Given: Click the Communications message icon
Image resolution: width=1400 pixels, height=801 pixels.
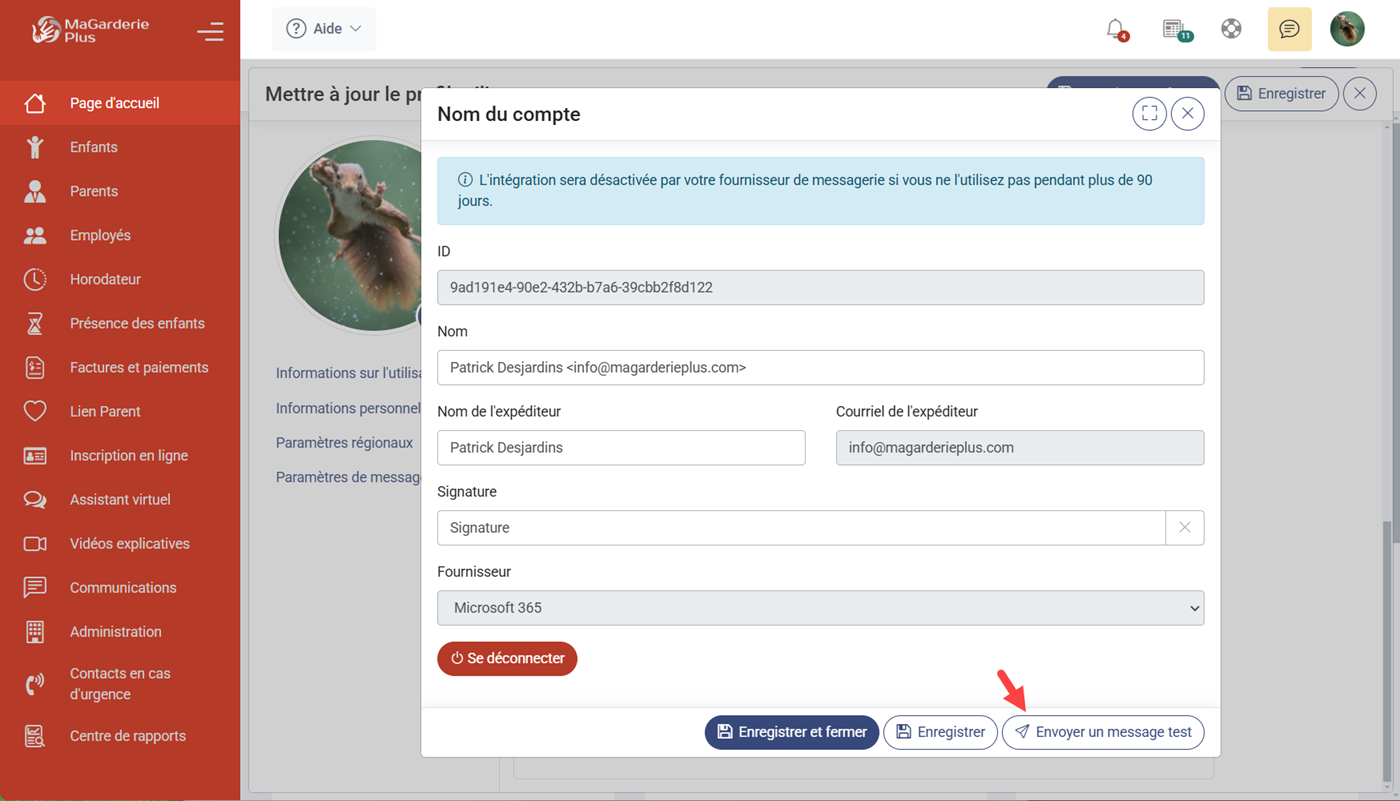Looking at the screenshot, I should [x=35, y=587].
